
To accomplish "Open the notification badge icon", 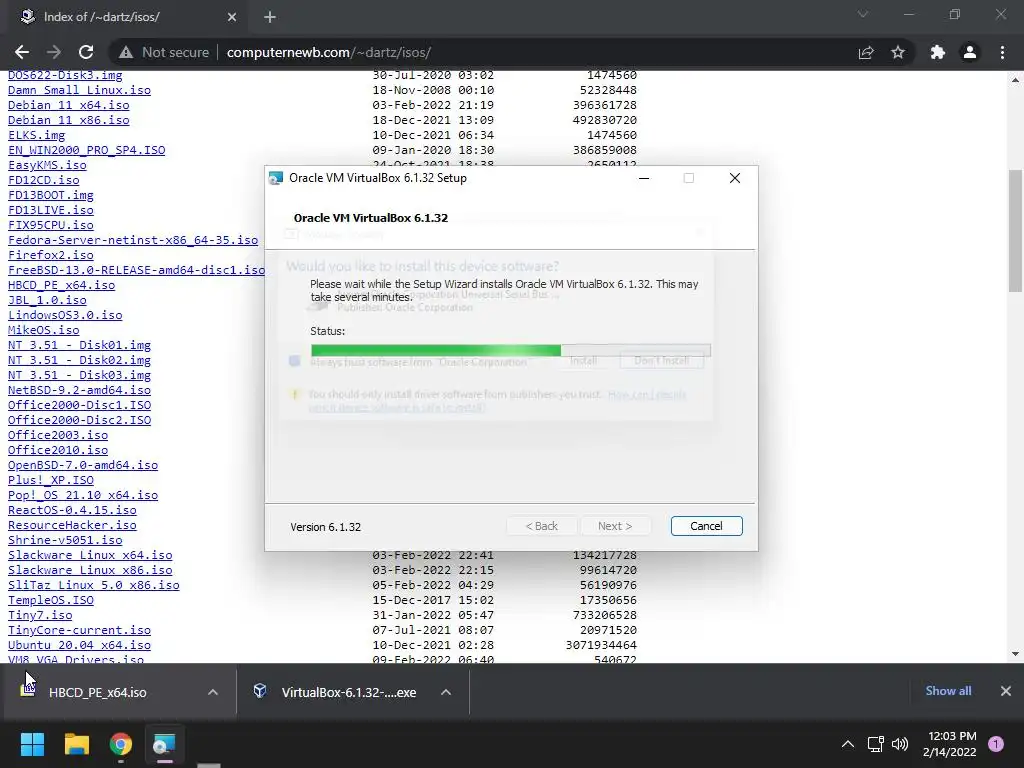I will point(996,744).
